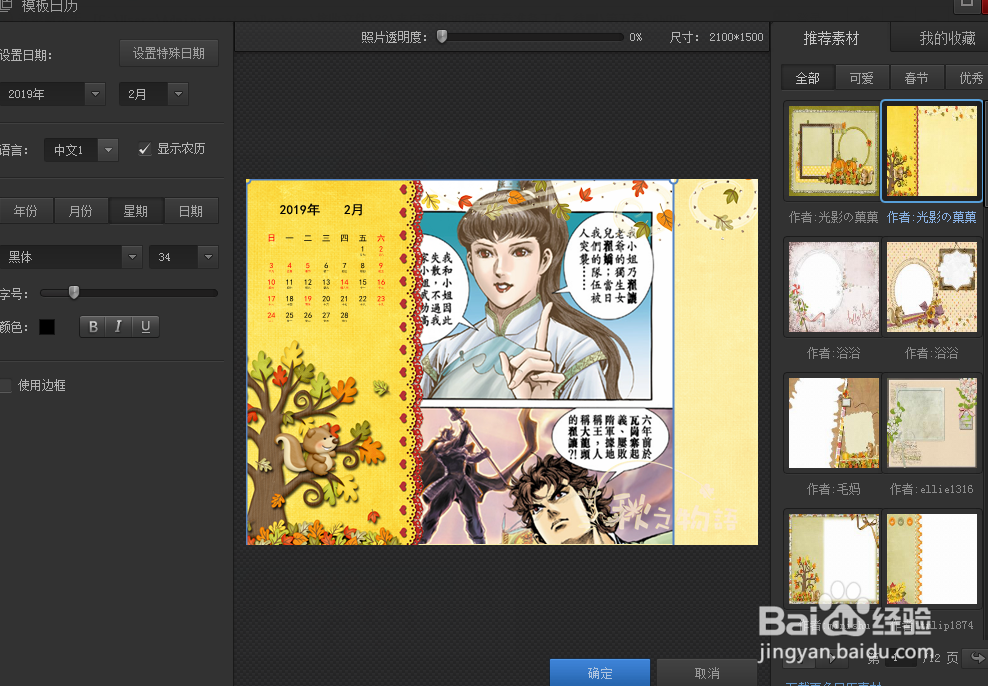Toggle italic I formatting
The width and height of the screenshot is (988, 686).
[x=118, y=326]
